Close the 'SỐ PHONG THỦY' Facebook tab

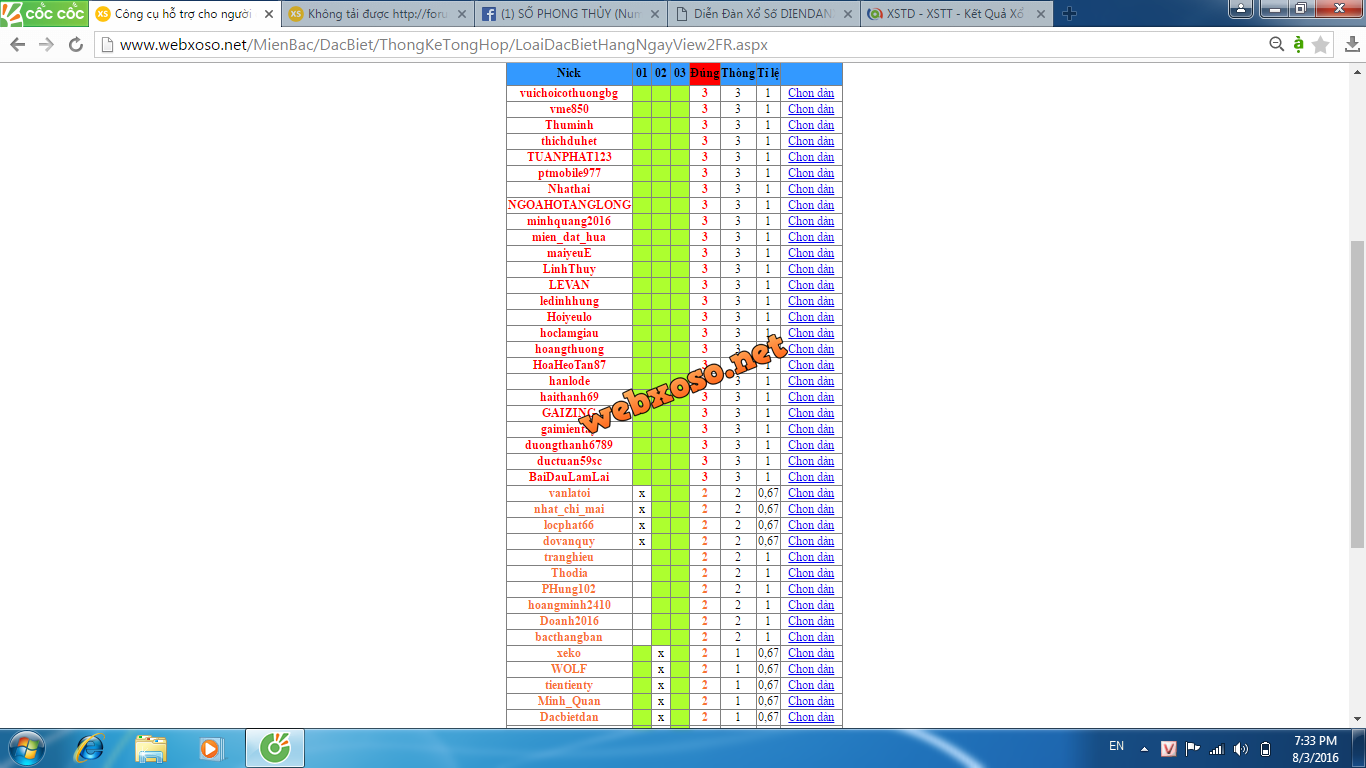click(655, 14)
